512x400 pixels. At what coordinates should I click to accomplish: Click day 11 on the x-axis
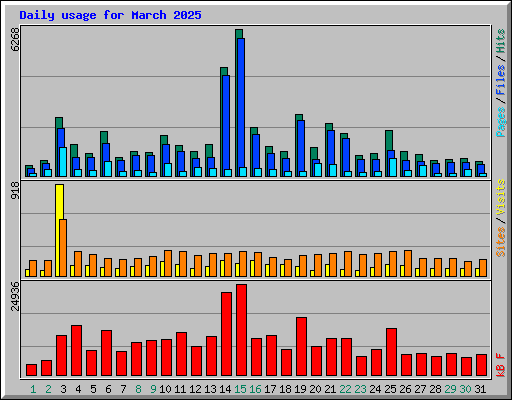pos(180,389)
